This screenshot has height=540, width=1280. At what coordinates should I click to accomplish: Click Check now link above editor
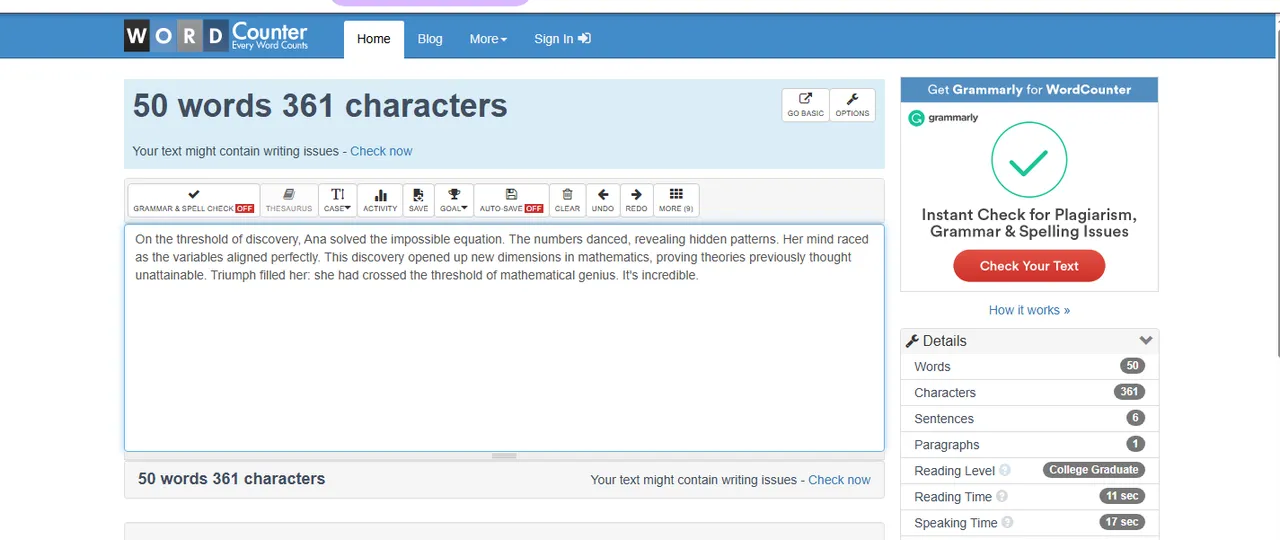(381, 151)
